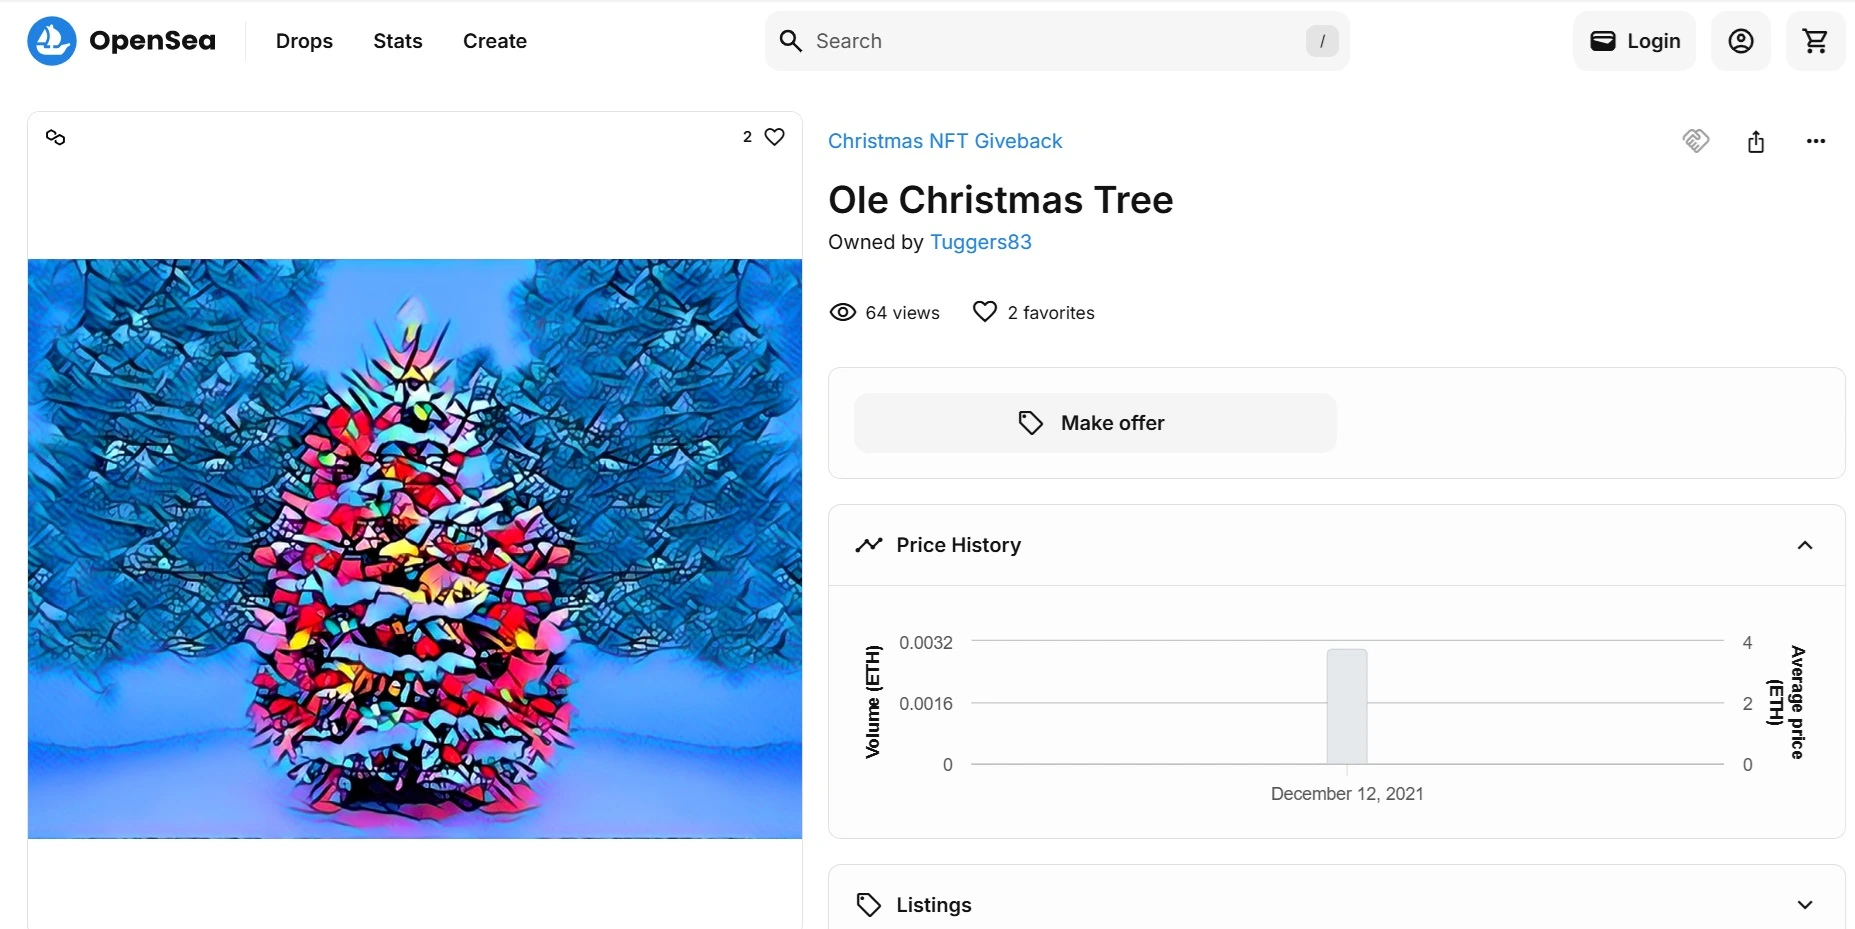The width and height of the screenshot is (1855, 929).
Task: Toggle the 2 favorites heart below the title
Action: click(984, 312)
